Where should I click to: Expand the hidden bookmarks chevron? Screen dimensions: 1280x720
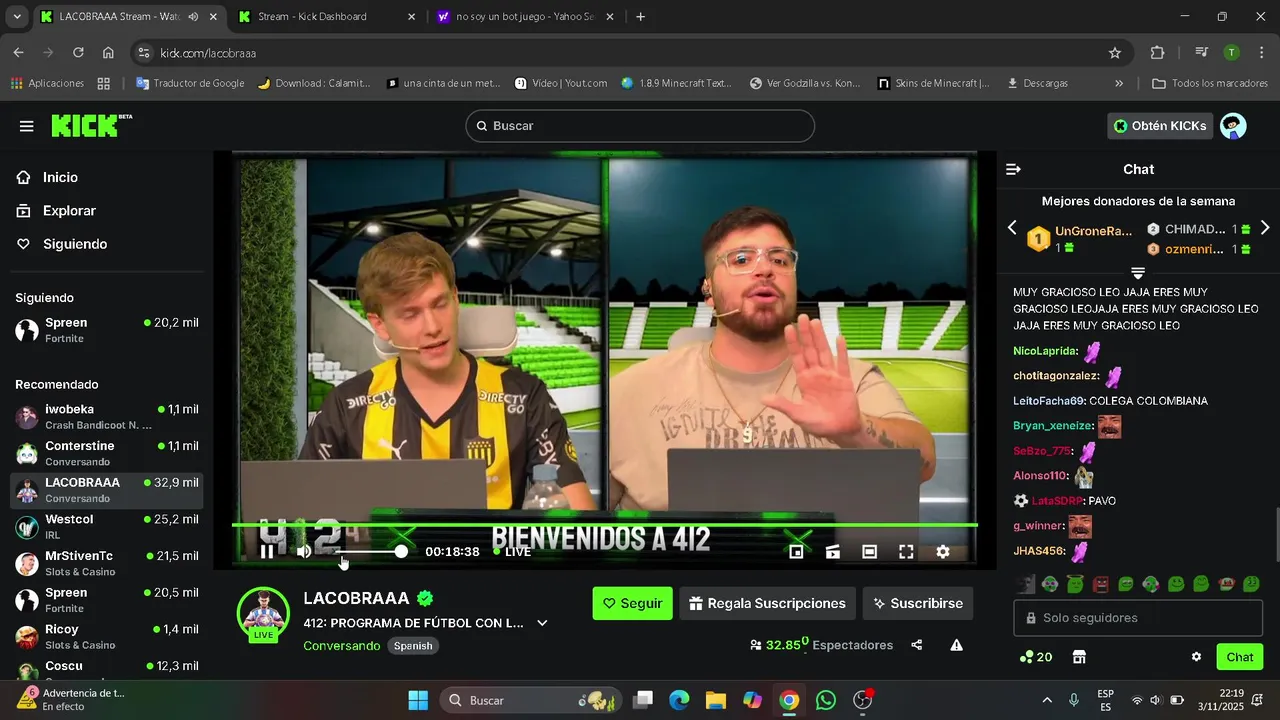(x=1119, y=83)
